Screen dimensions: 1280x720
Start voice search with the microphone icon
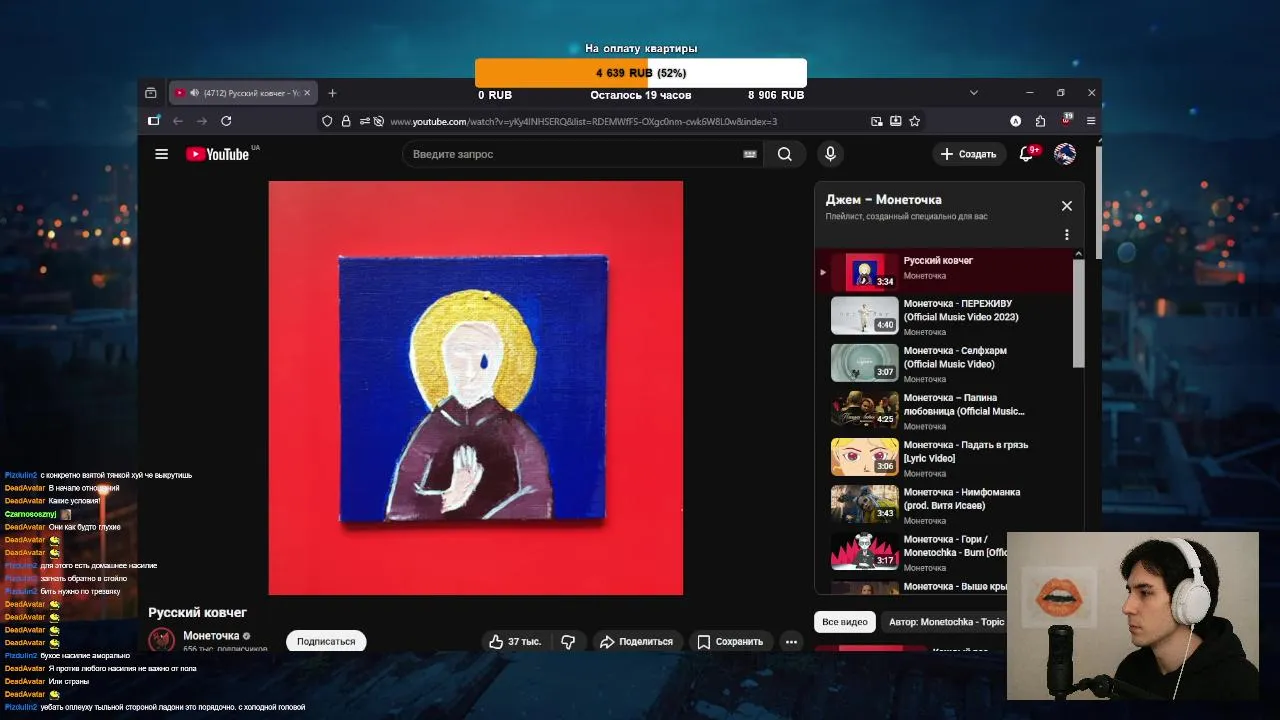(x=829, y=154)
